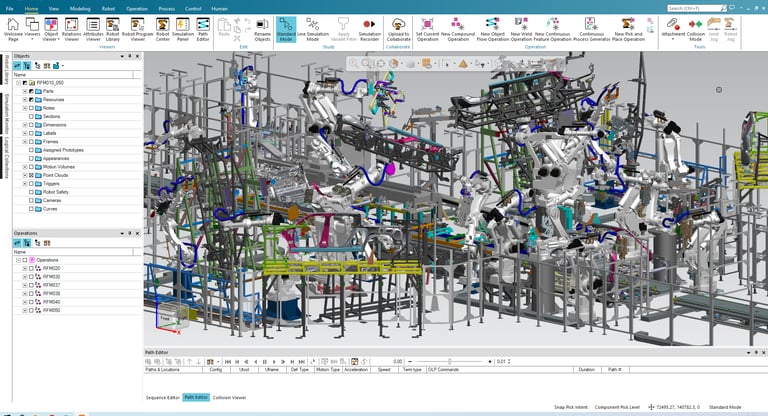This screenshot has width=768, height=416.
Task: Open the Path Editor ribbon icon
Action: (x=203, y=29)
